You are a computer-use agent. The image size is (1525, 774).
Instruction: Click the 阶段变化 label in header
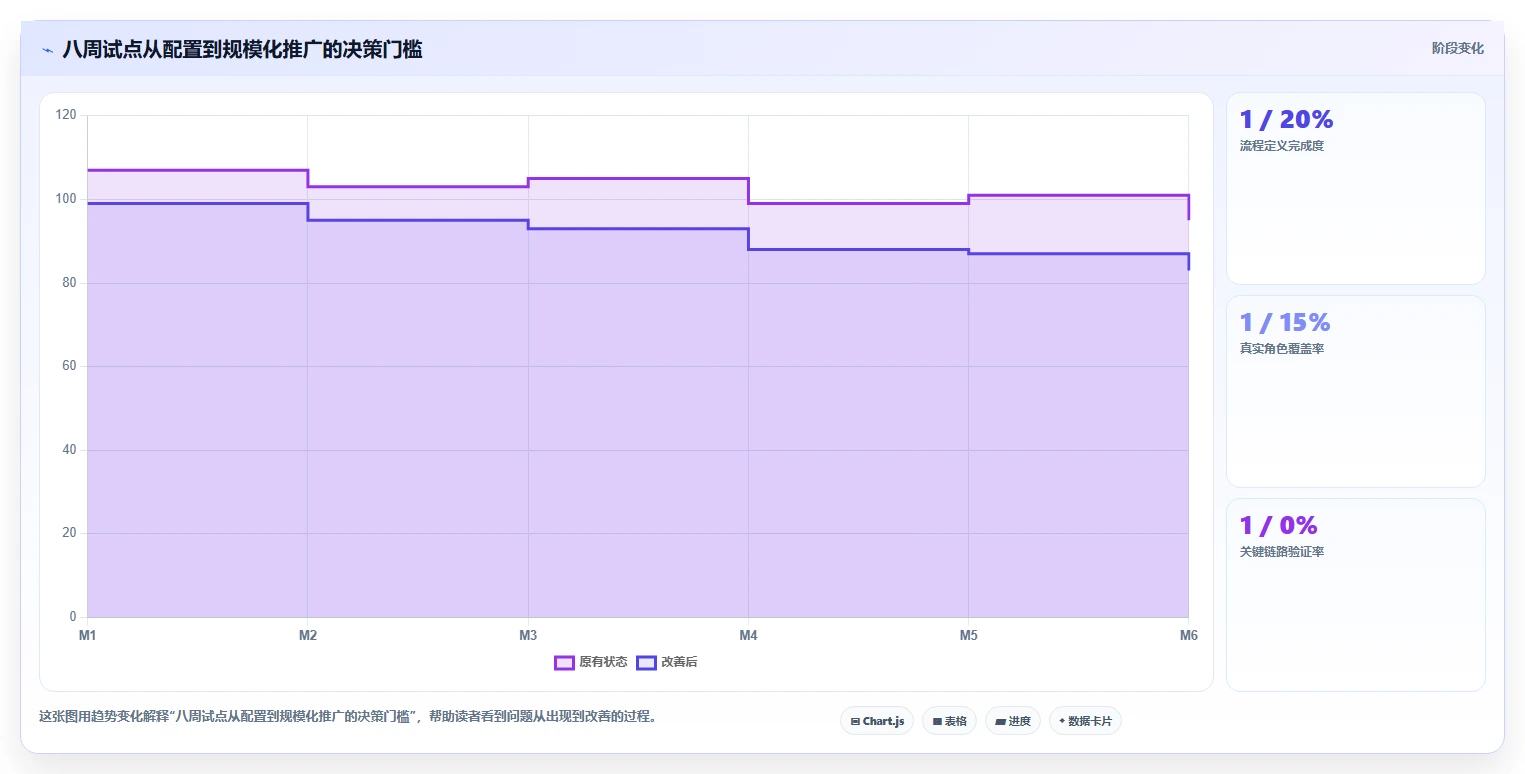pyautogui.click(x=1458, y=48)
